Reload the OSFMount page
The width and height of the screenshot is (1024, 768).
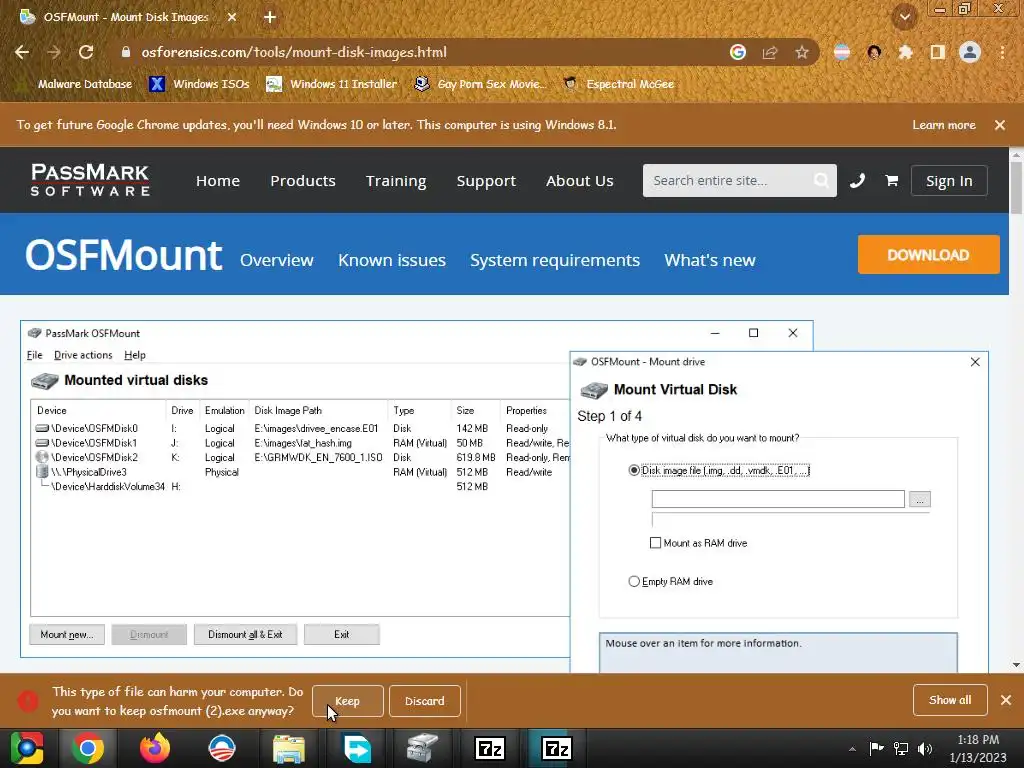click(x=86, y=52)
